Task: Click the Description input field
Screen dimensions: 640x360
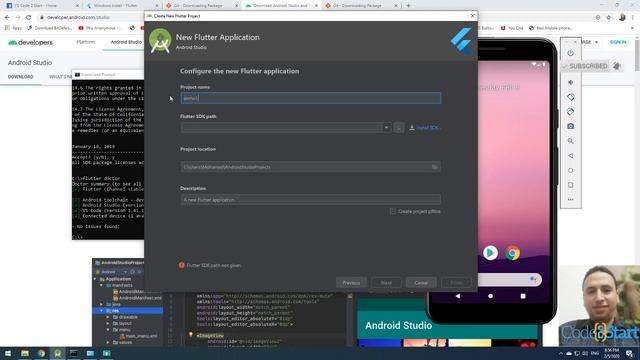Action: point(311,200)
